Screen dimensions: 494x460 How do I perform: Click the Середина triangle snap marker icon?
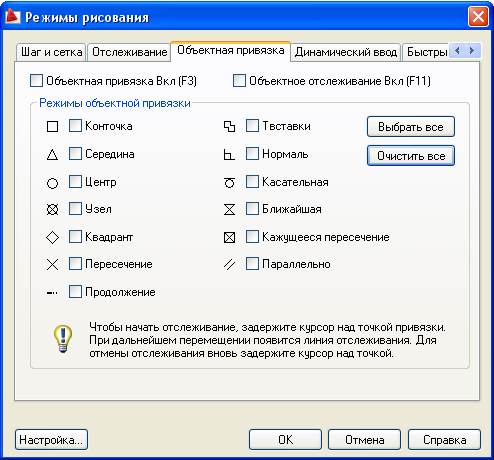(x=52, y=155)
